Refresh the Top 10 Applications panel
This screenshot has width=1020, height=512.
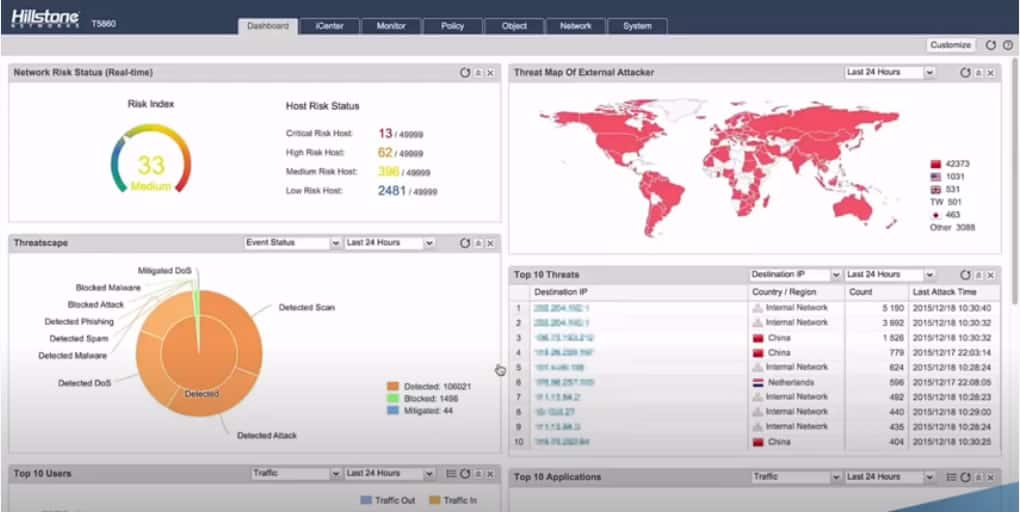tap(965, 477)
